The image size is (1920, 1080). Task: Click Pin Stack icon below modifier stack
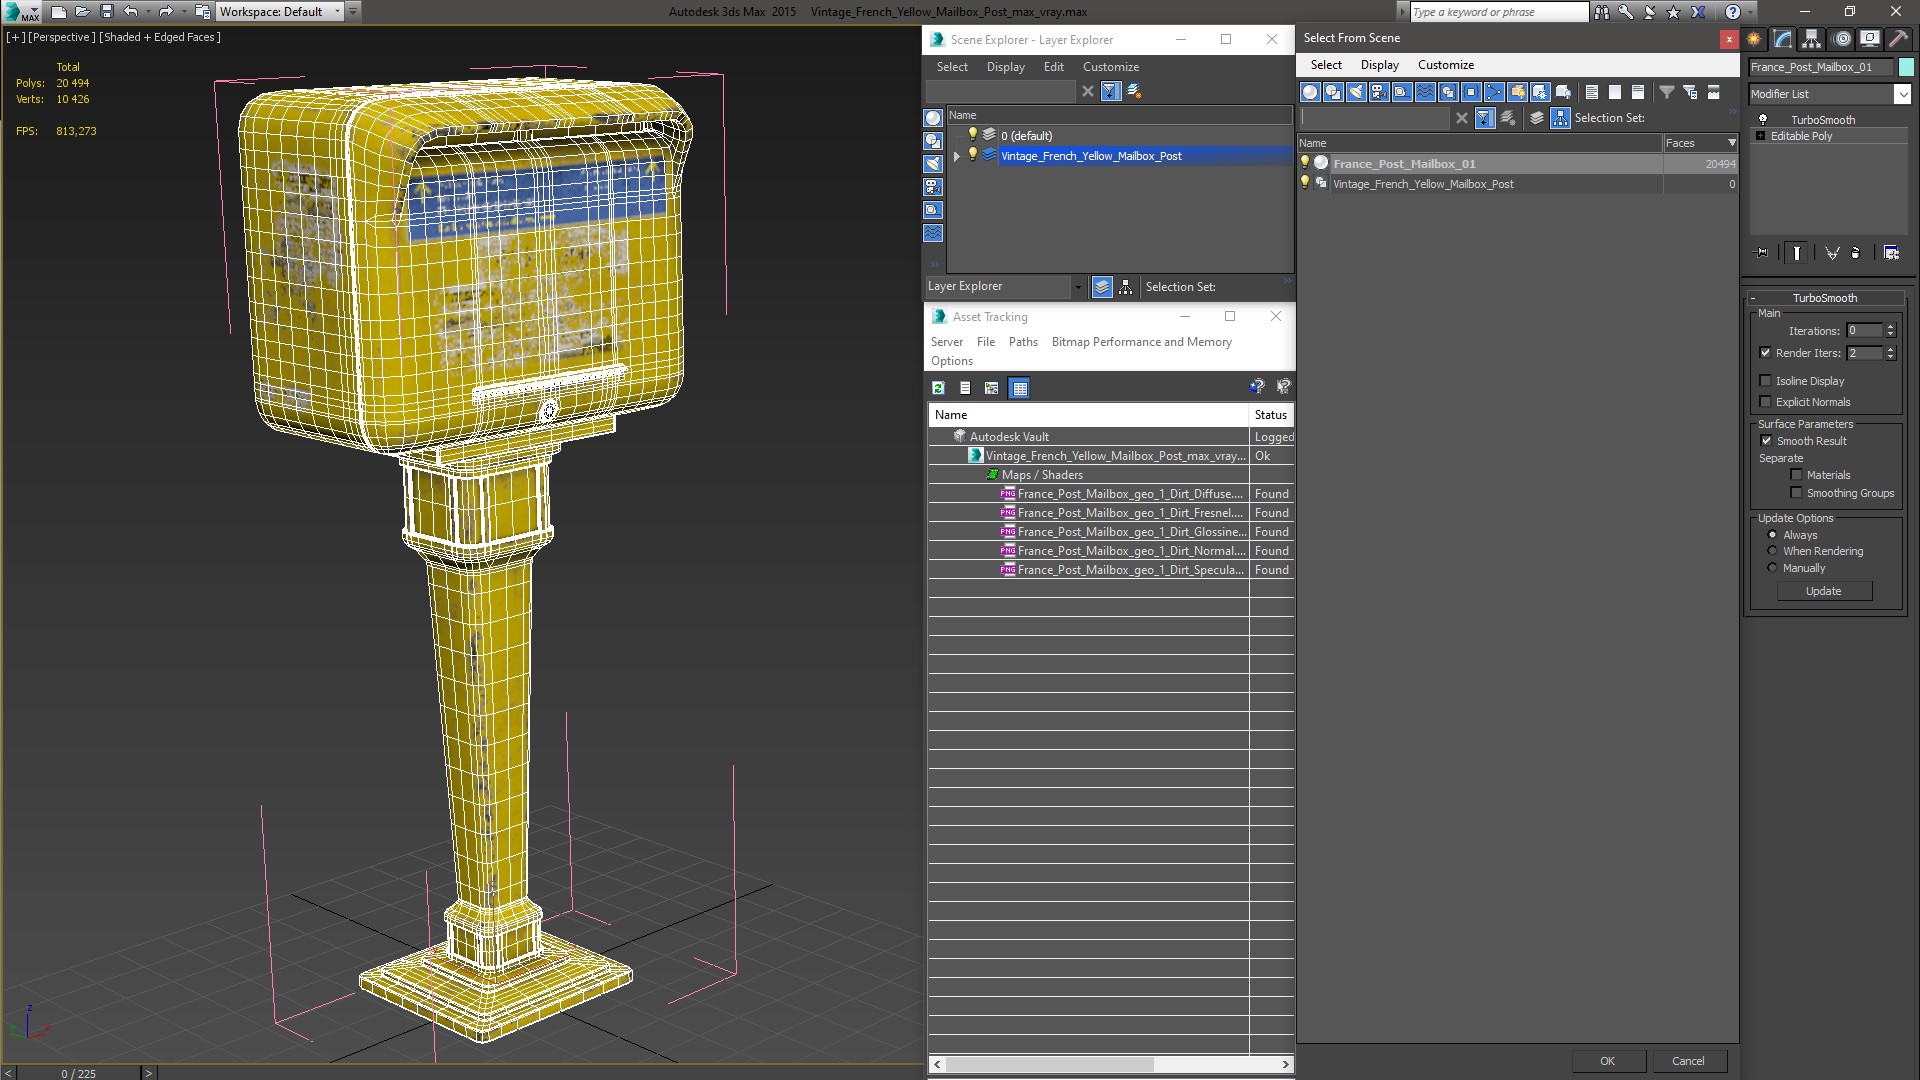tap(1761, 253)
